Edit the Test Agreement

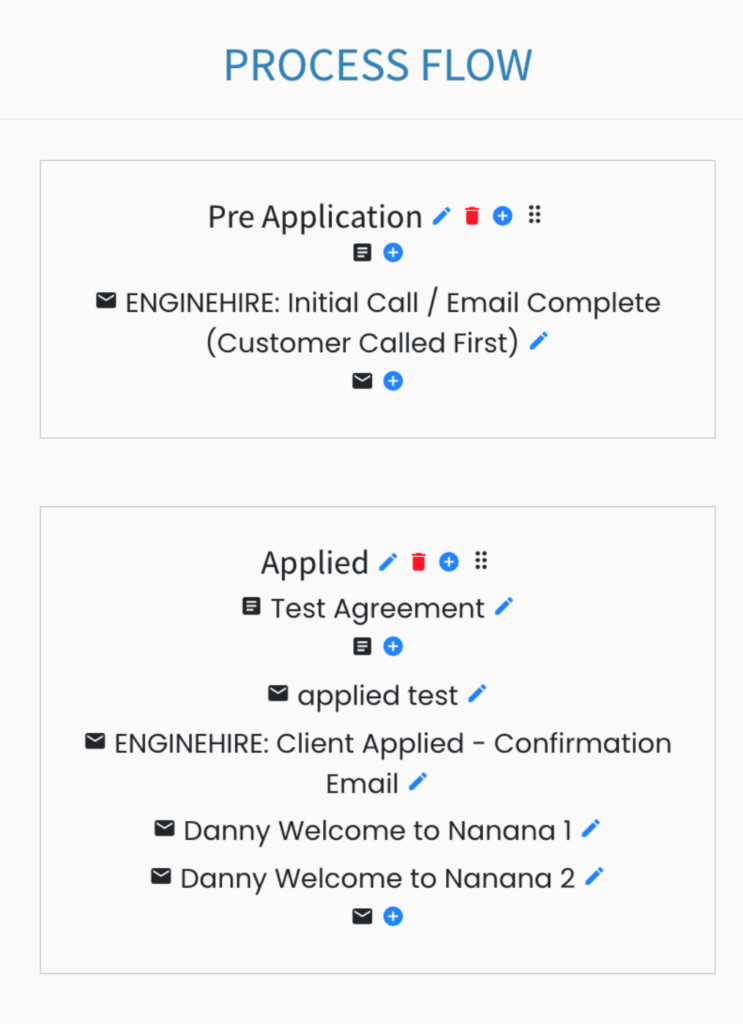point(505,605)
